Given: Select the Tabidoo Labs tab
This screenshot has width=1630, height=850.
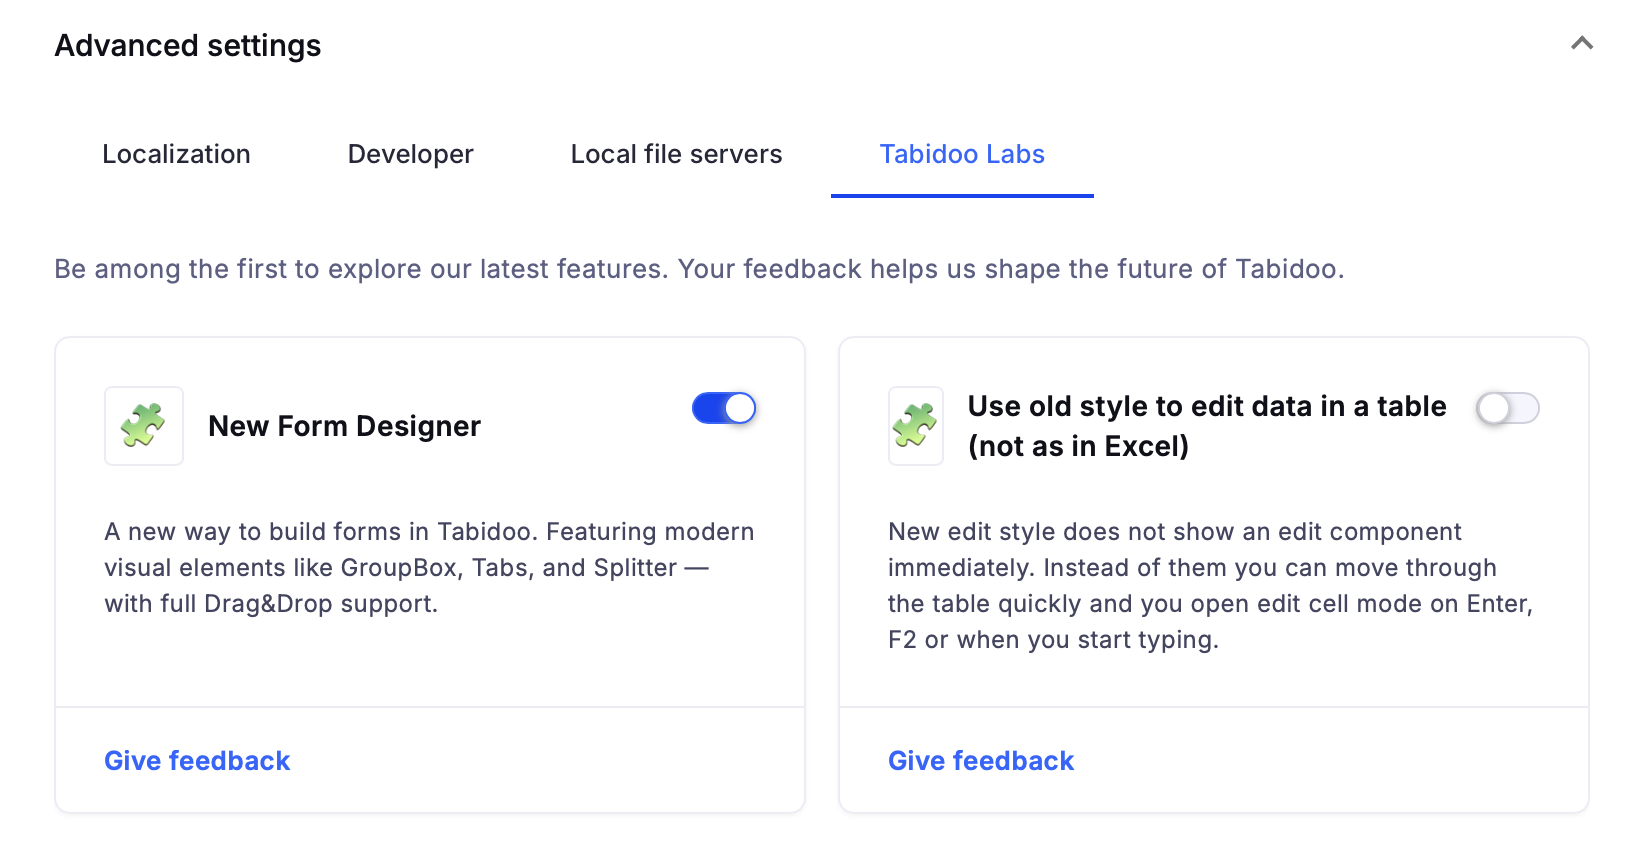Looking at the screenshot, I should pos(962,154).
